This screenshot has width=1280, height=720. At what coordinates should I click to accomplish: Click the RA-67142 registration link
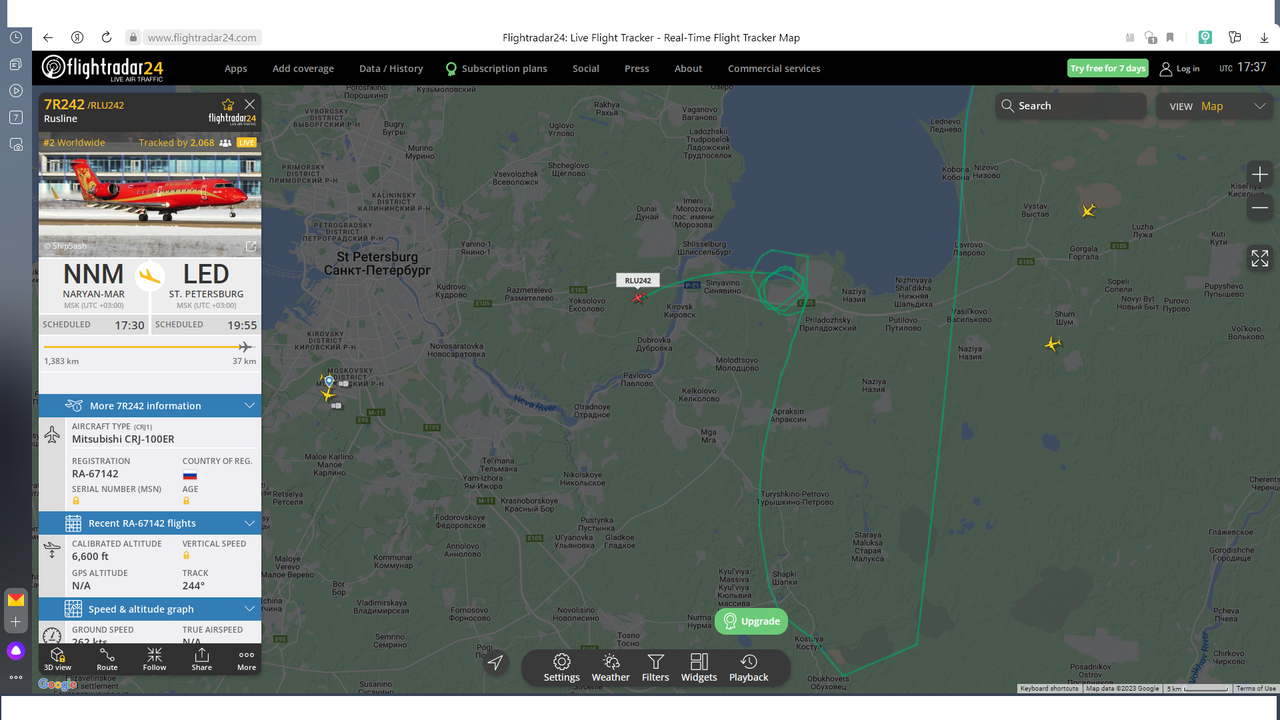click(x=95, y=474)
